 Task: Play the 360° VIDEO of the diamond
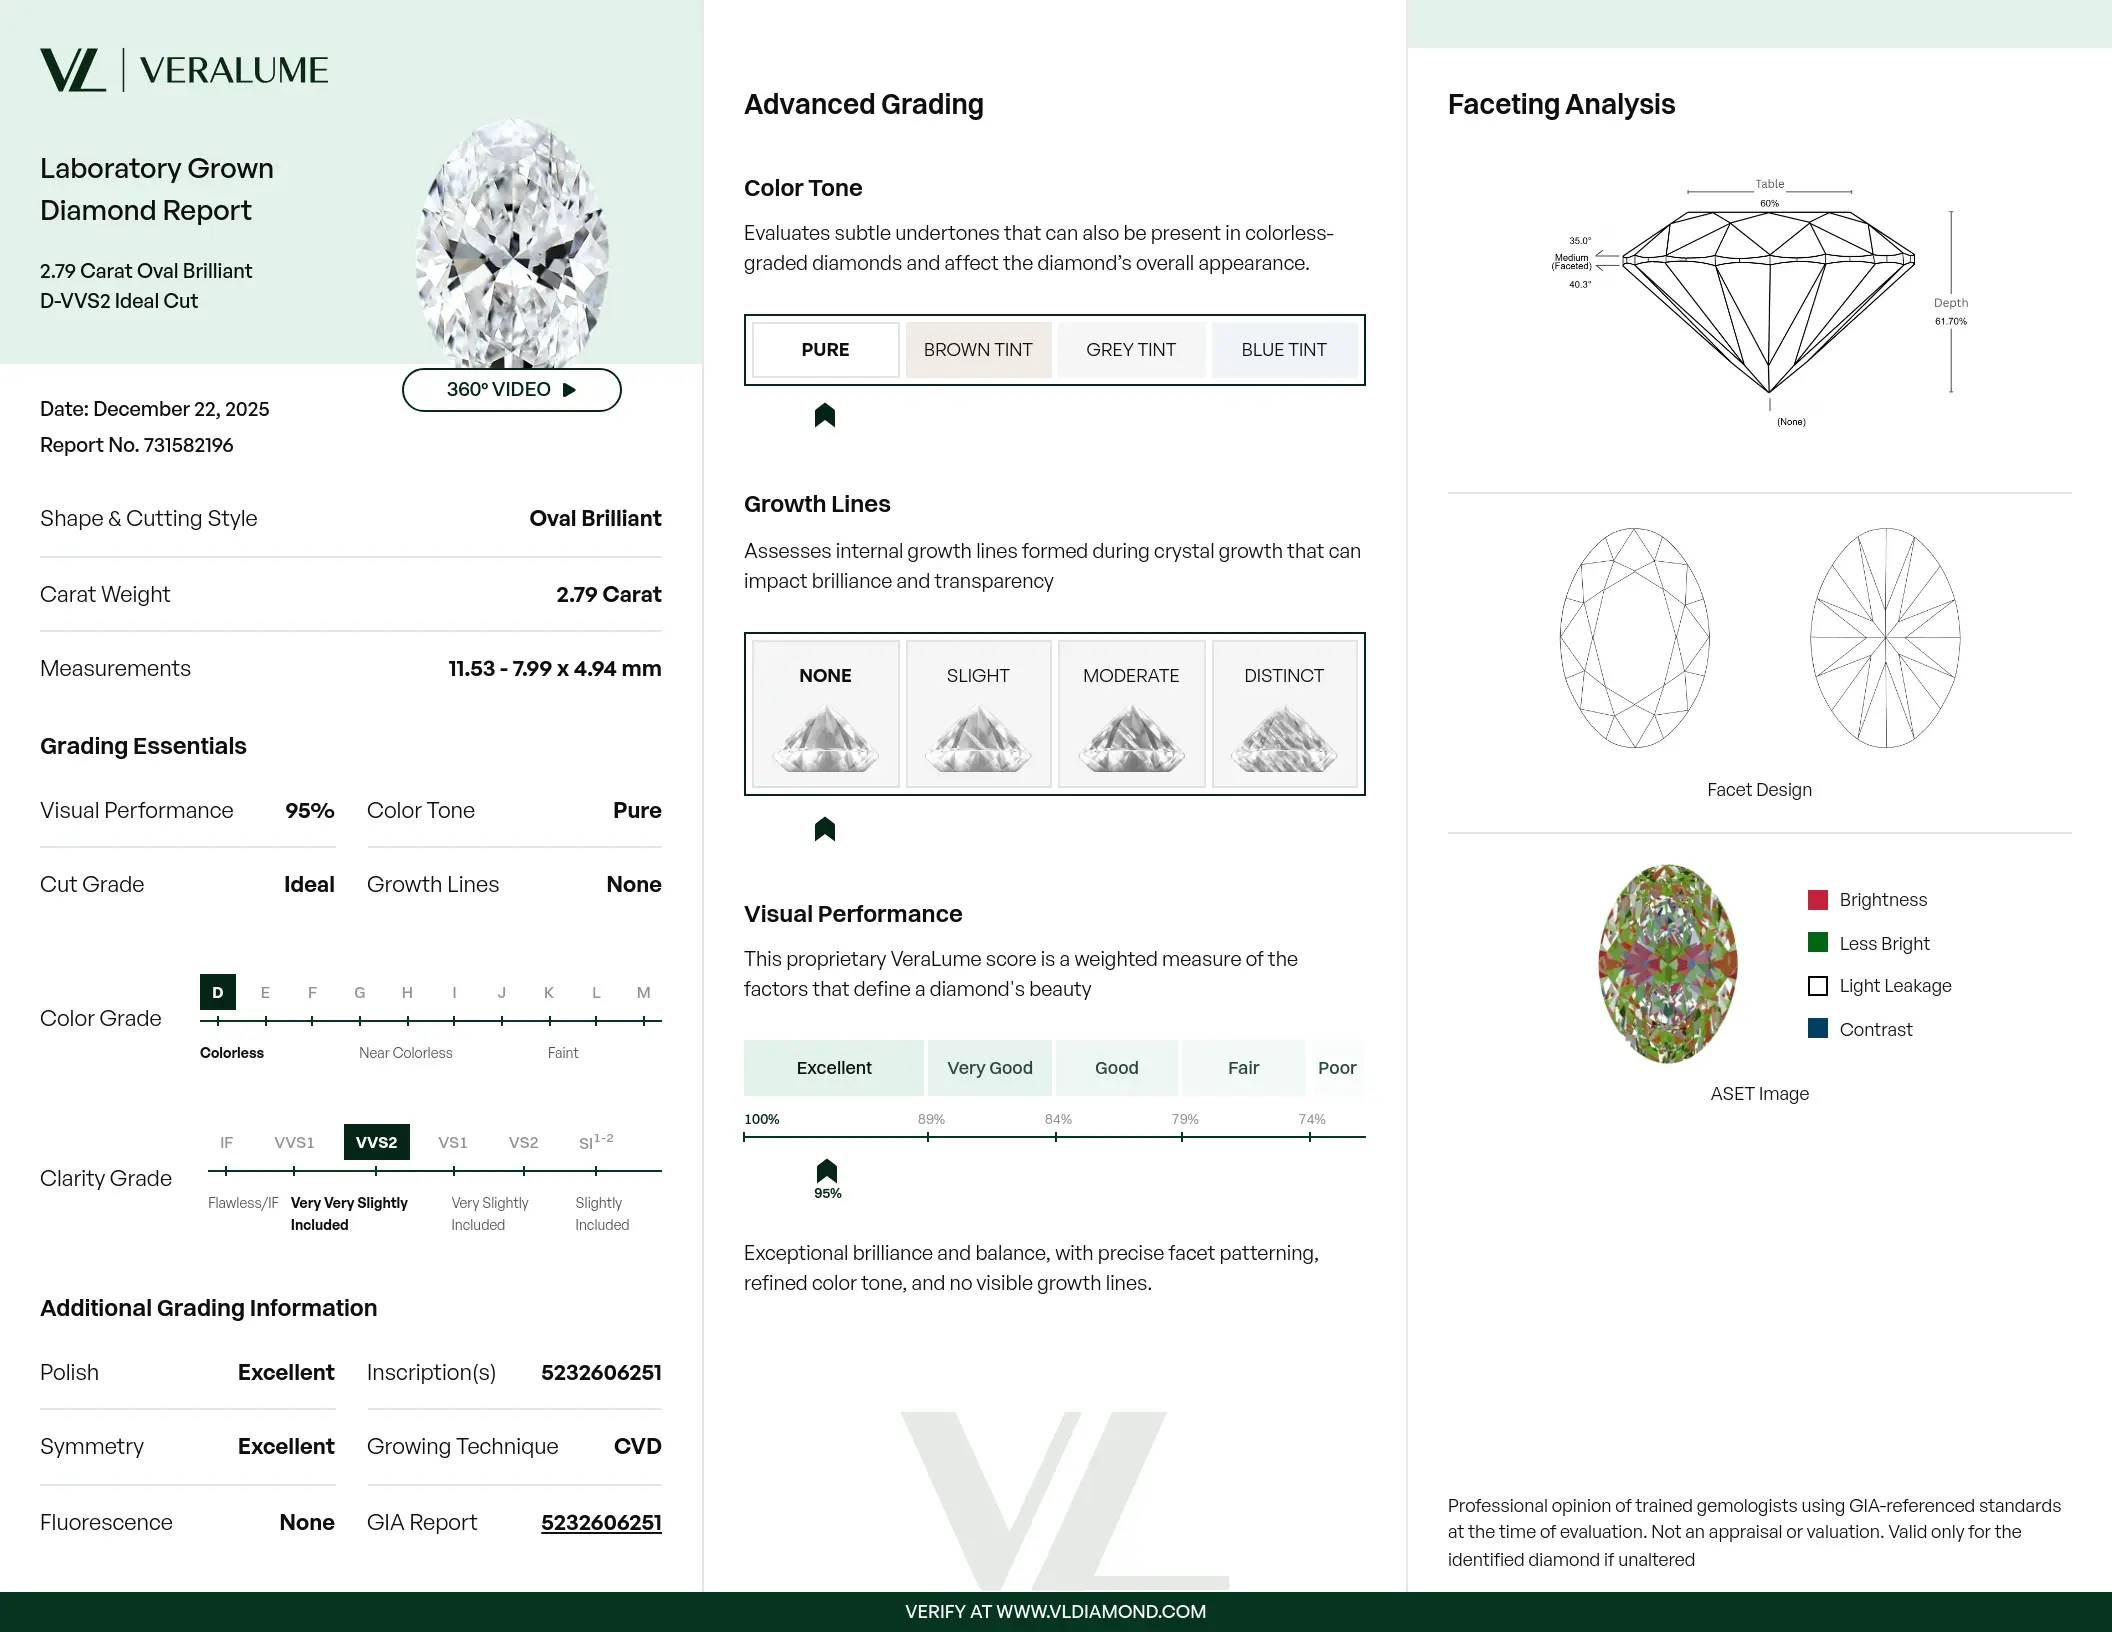click(x=511, y=390)
